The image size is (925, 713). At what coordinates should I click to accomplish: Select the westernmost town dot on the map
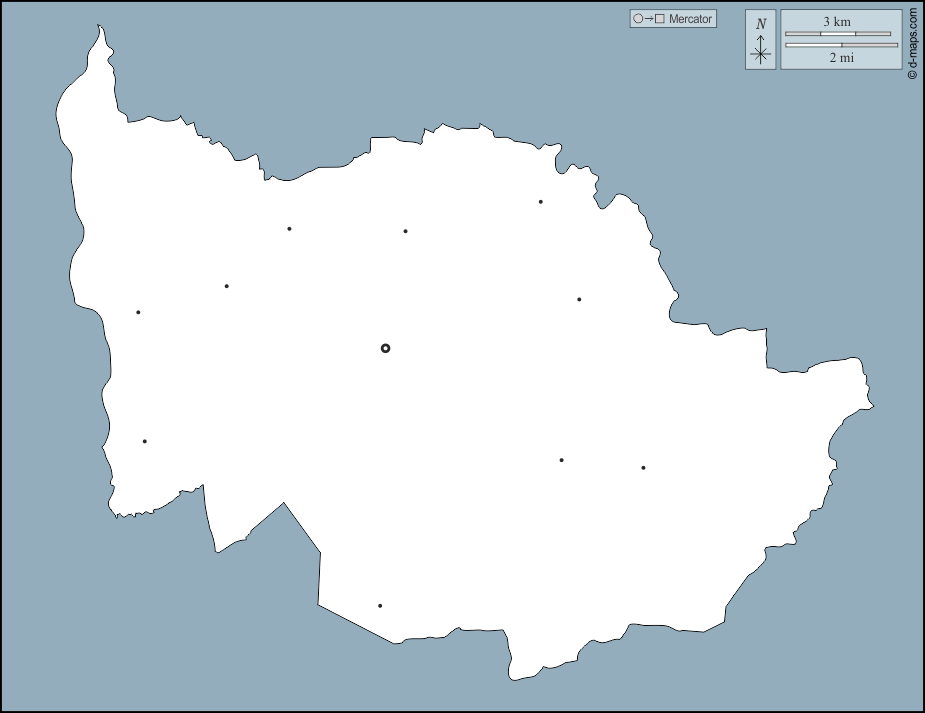point(138,312)
